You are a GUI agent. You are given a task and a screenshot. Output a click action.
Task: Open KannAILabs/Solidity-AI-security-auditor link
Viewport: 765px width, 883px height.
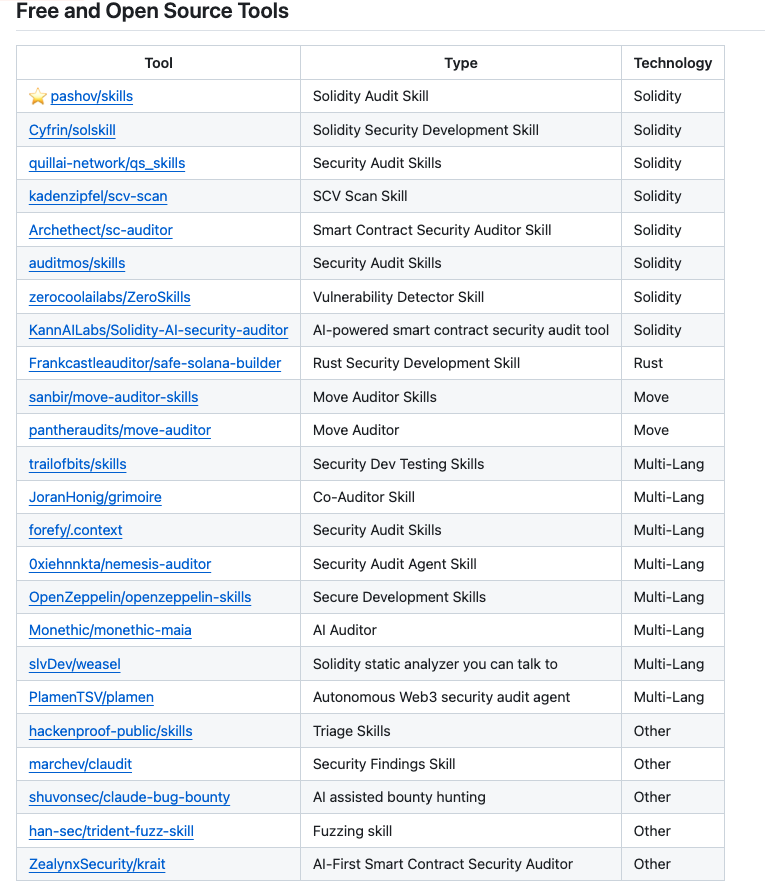(158, 331)
